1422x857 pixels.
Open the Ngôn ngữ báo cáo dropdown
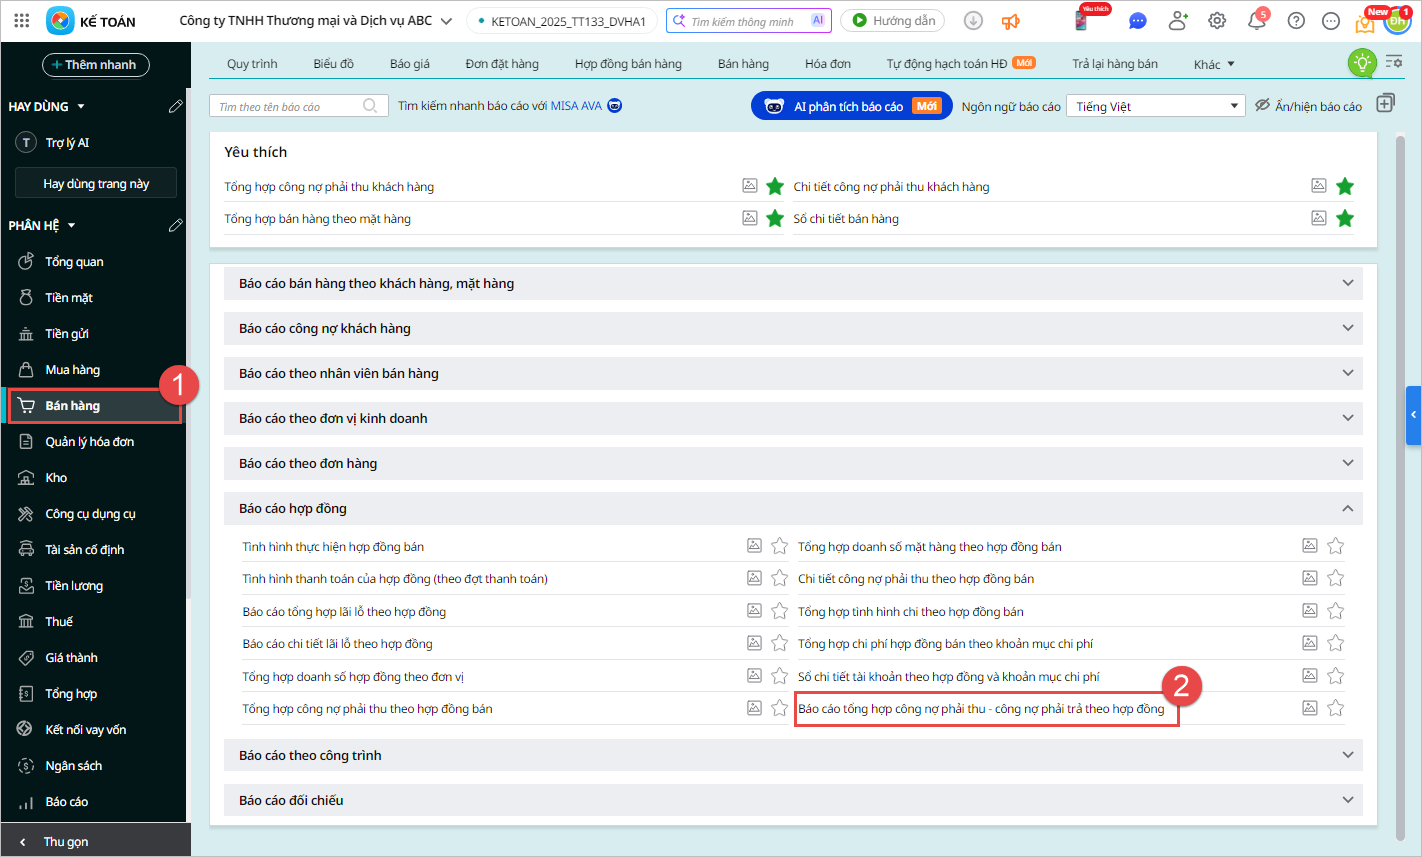point(1155,106)
